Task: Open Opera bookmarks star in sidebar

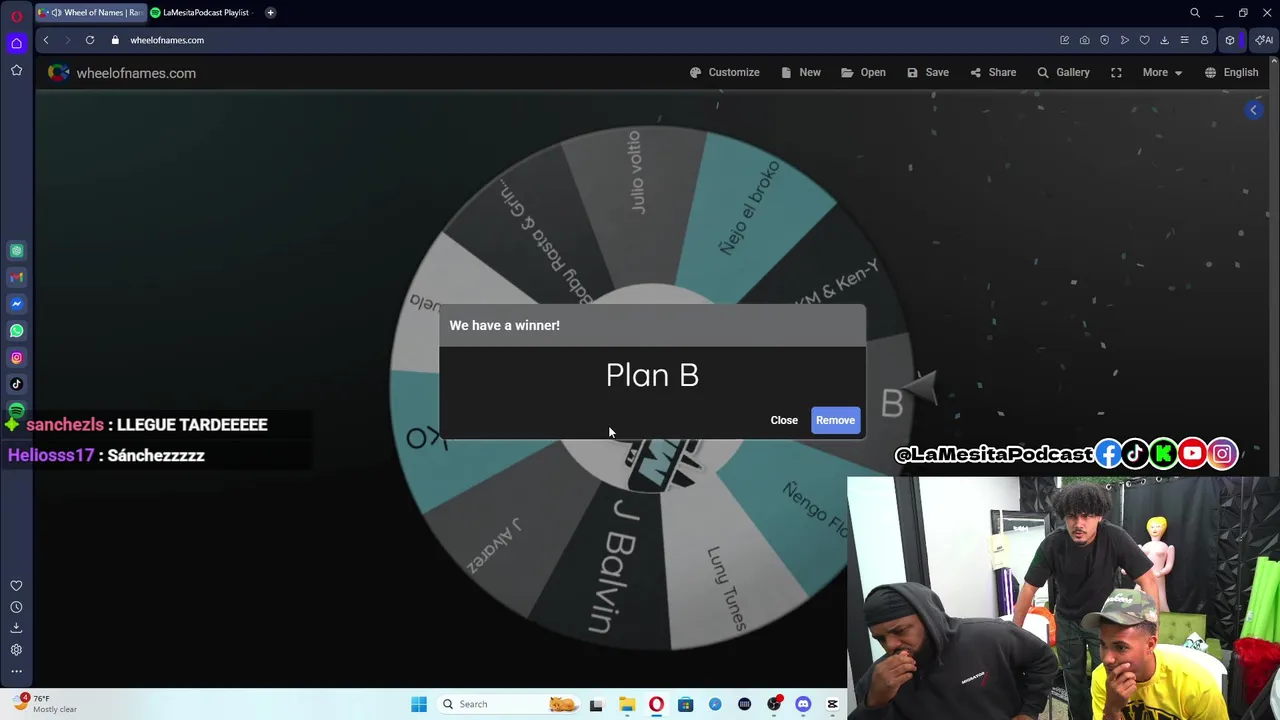Action: click(x=16, y=70)
